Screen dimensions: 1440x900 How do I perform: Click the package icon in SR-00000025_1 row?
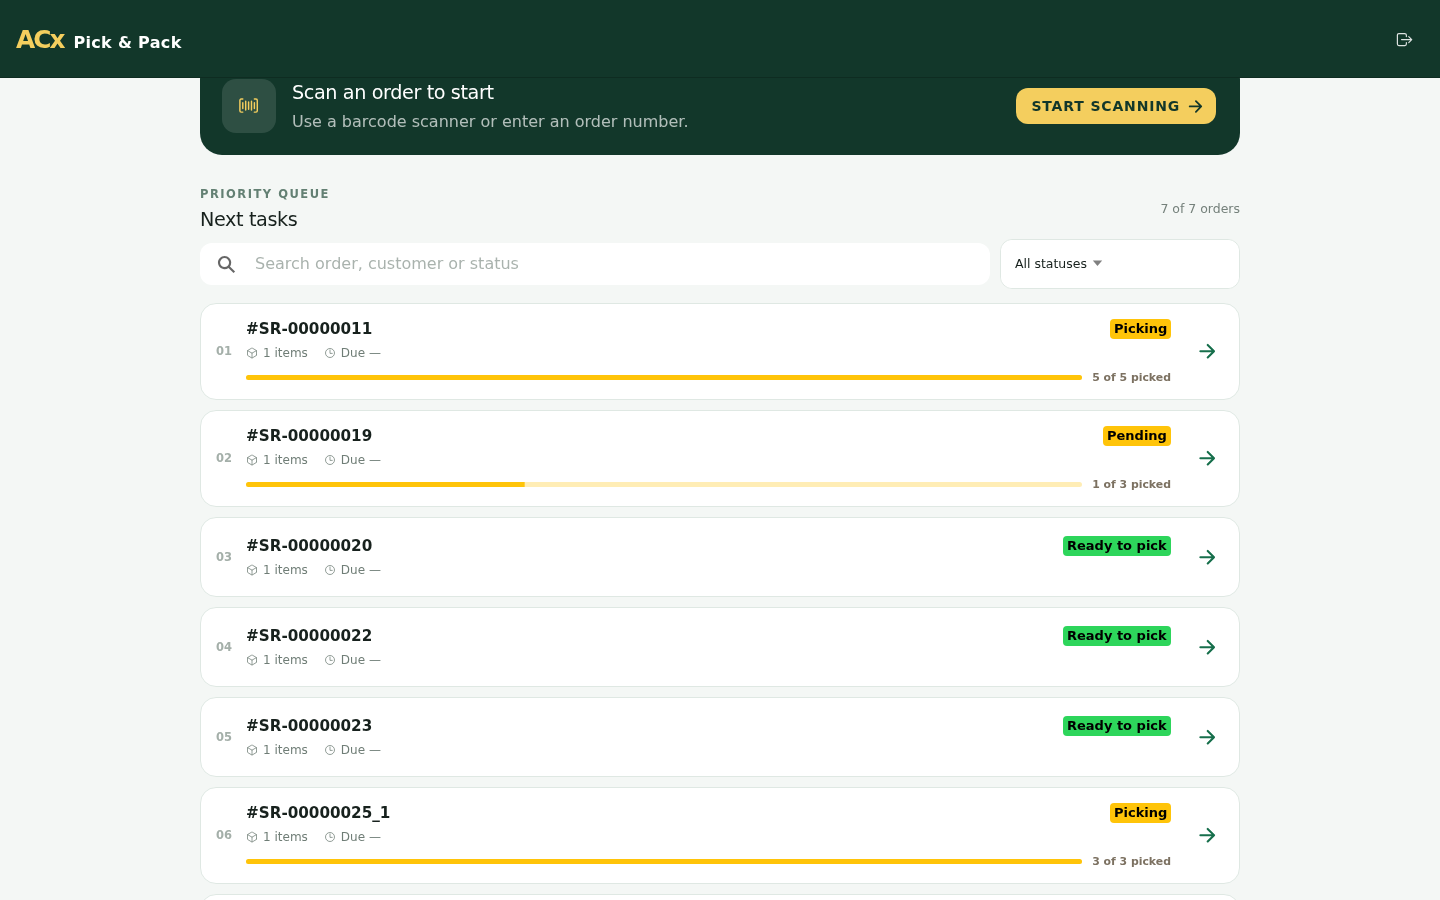(x=252, y=837)
